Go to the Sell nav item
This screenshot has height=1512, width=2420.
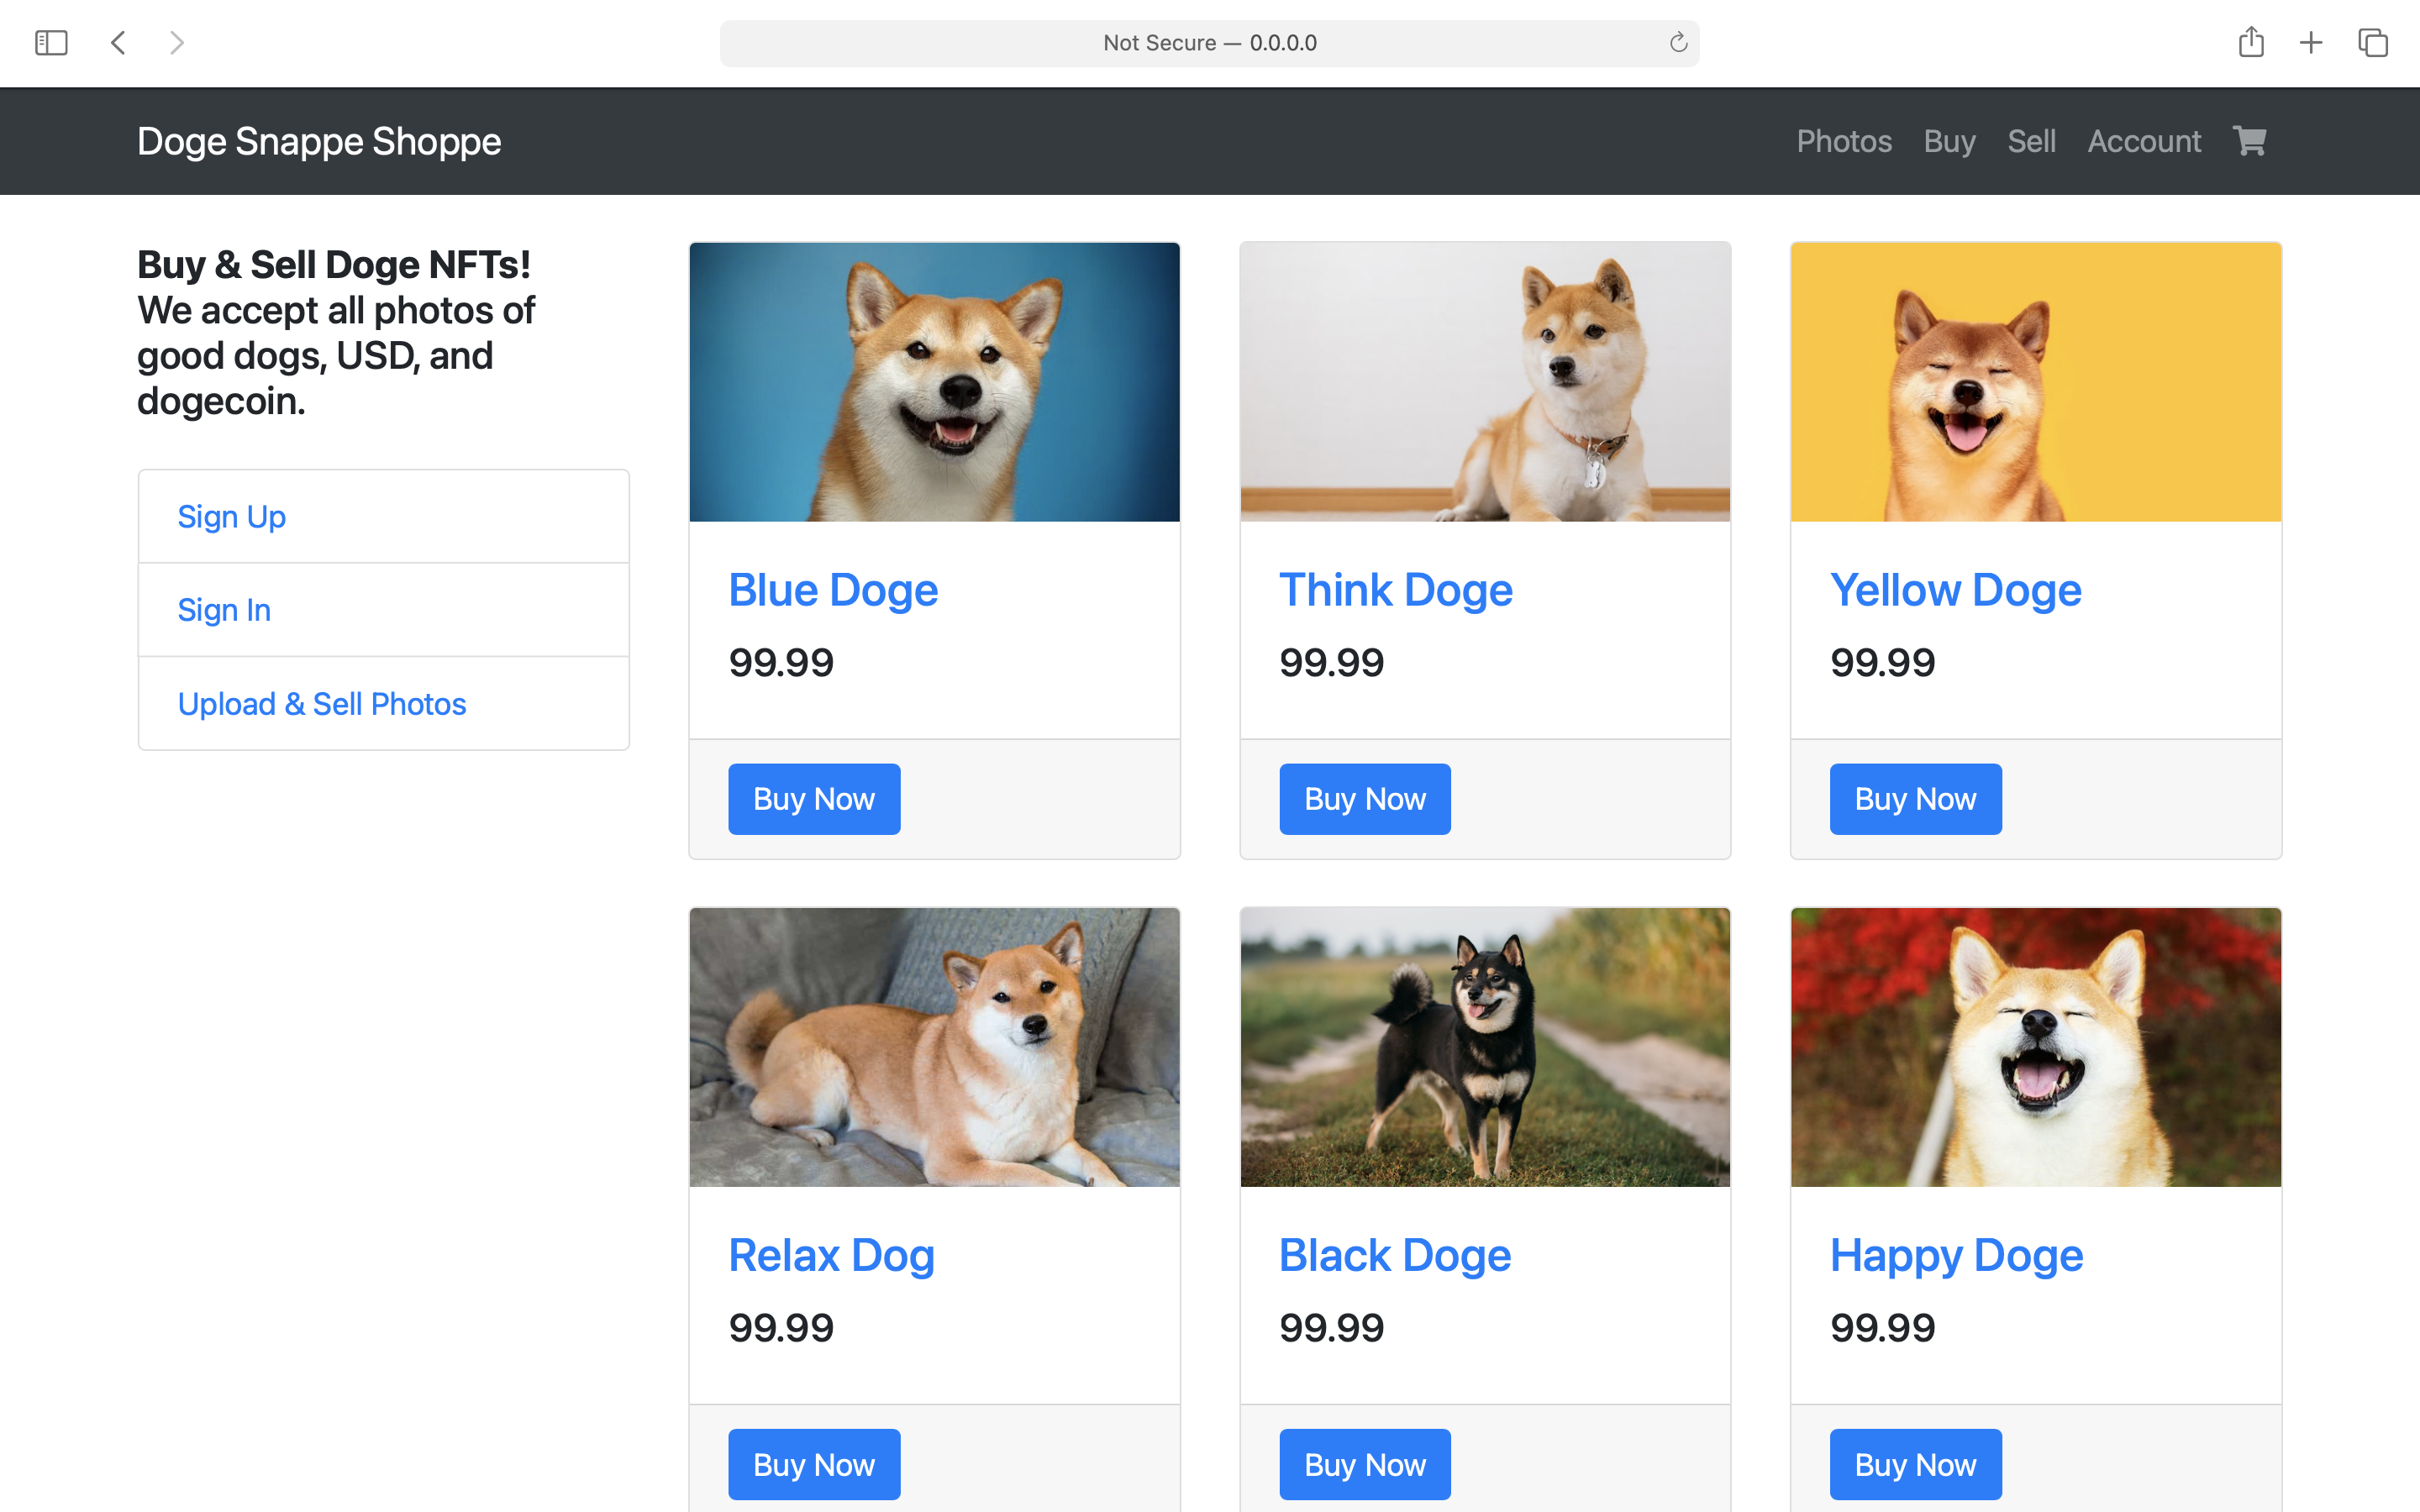coord(2031,142)
